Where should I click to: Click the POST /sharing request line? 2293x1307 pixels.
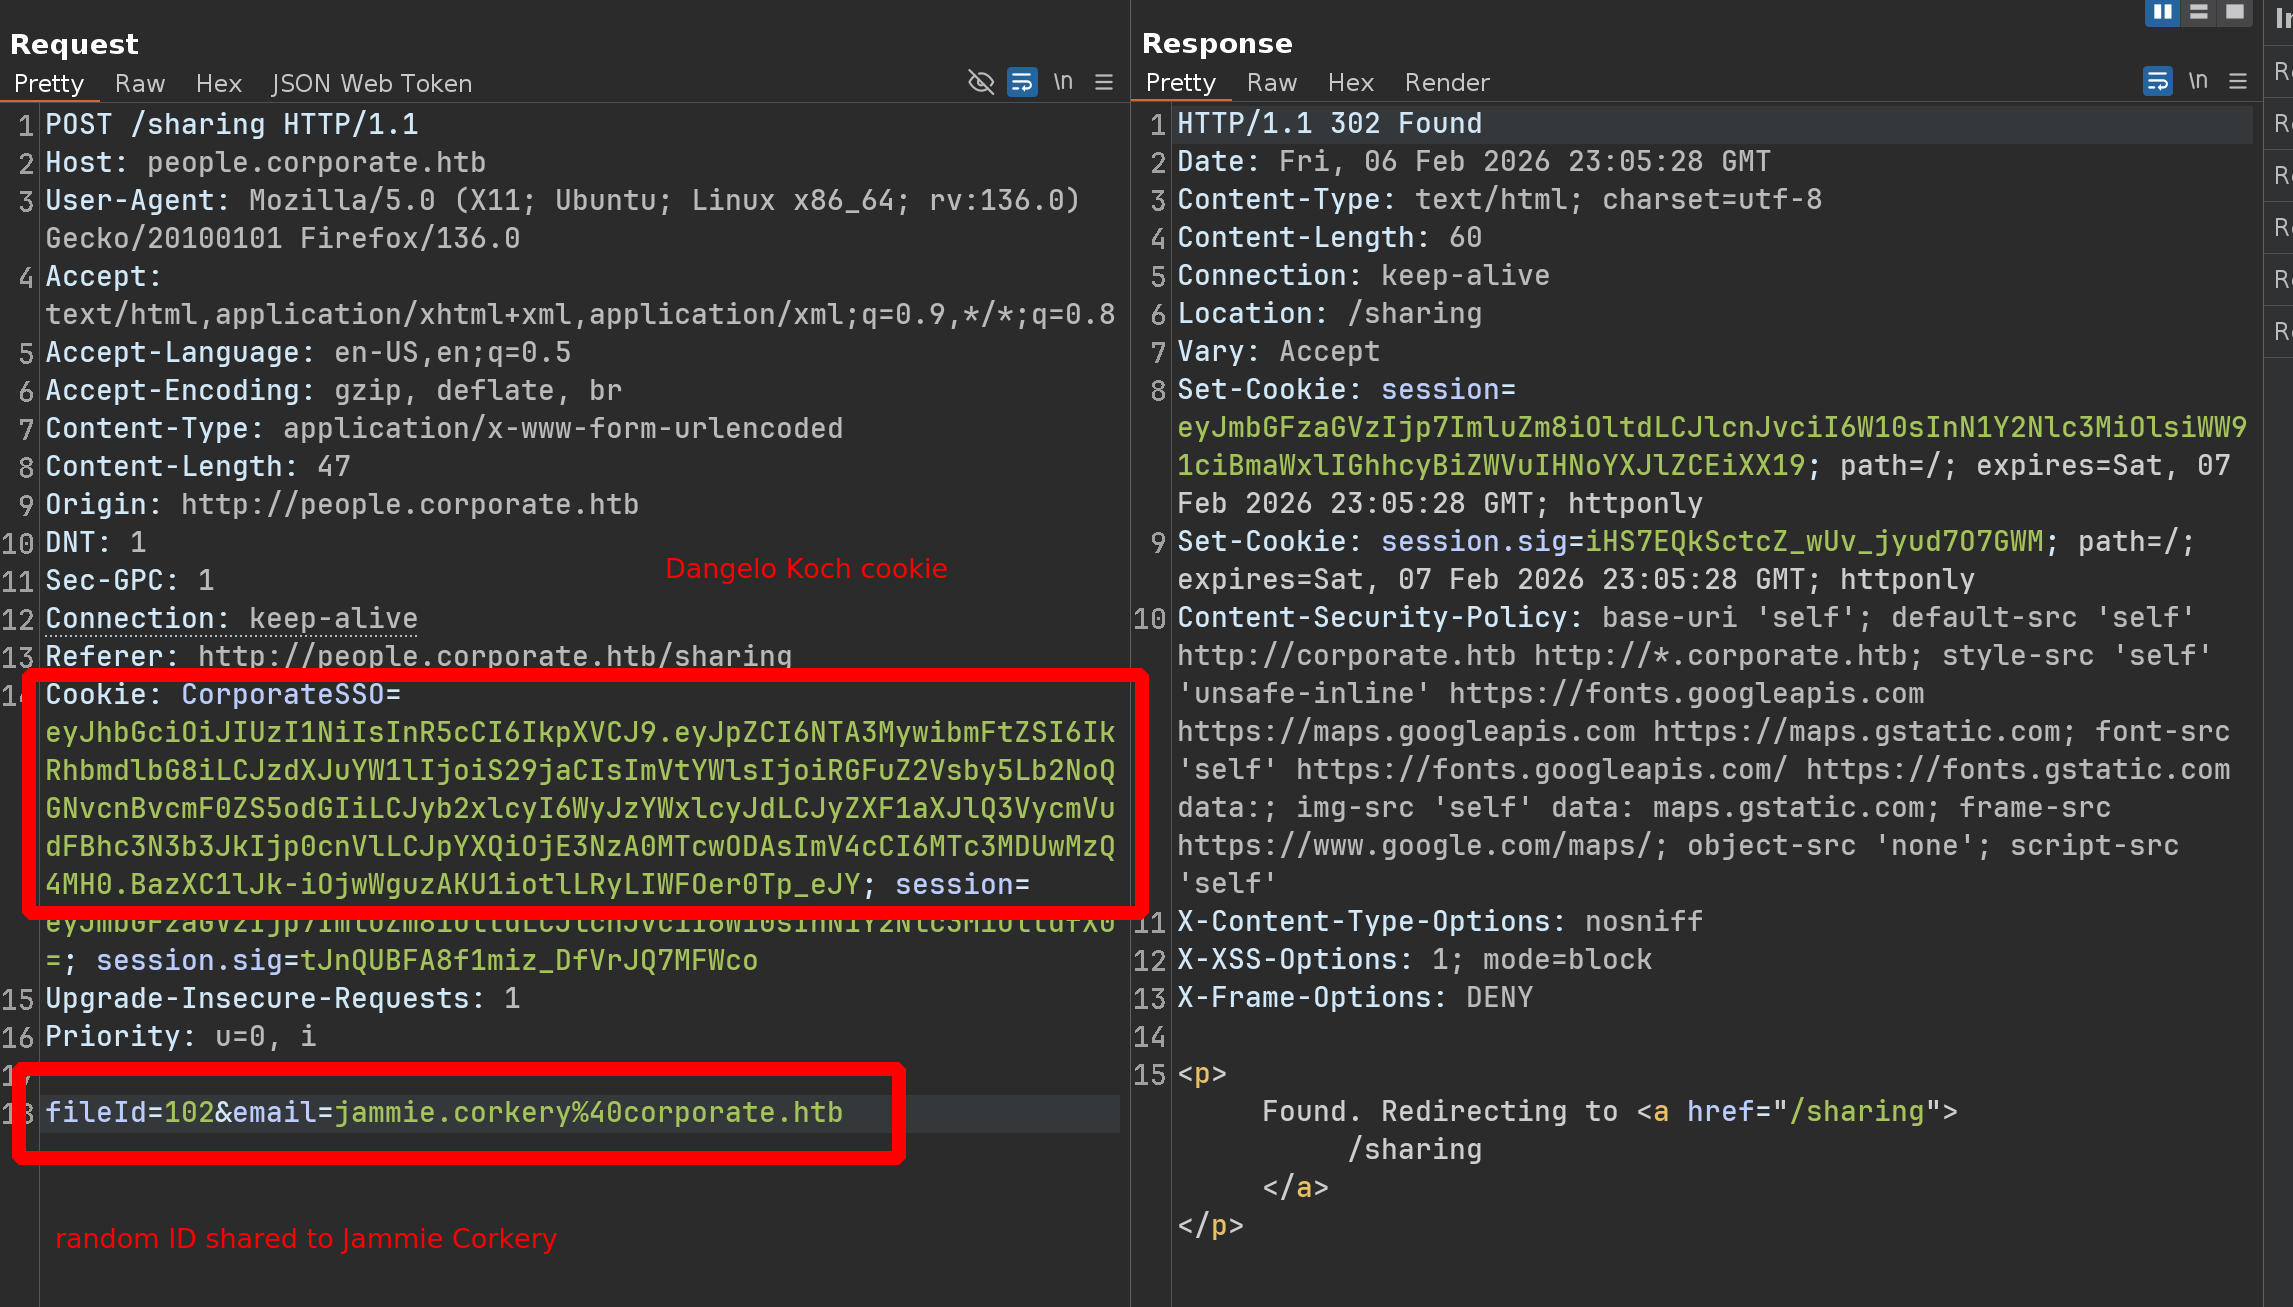tap(232, 124)
